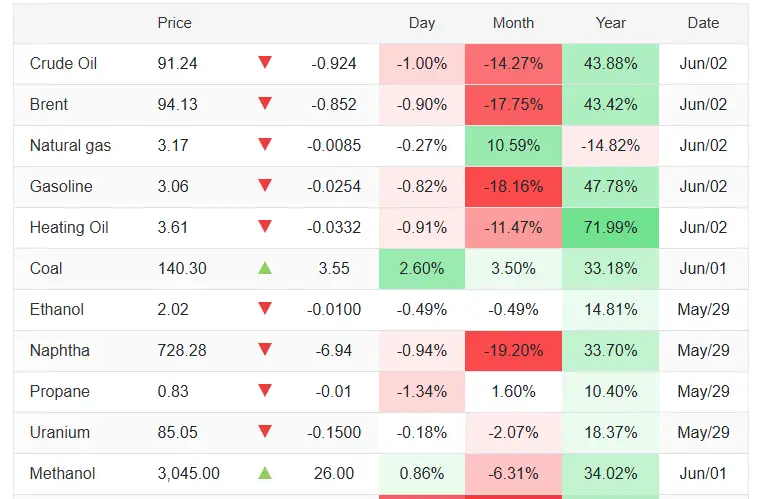The image size is (765, 499).
Task: Sort by the Month column header
Action: (x=513, y=23)
